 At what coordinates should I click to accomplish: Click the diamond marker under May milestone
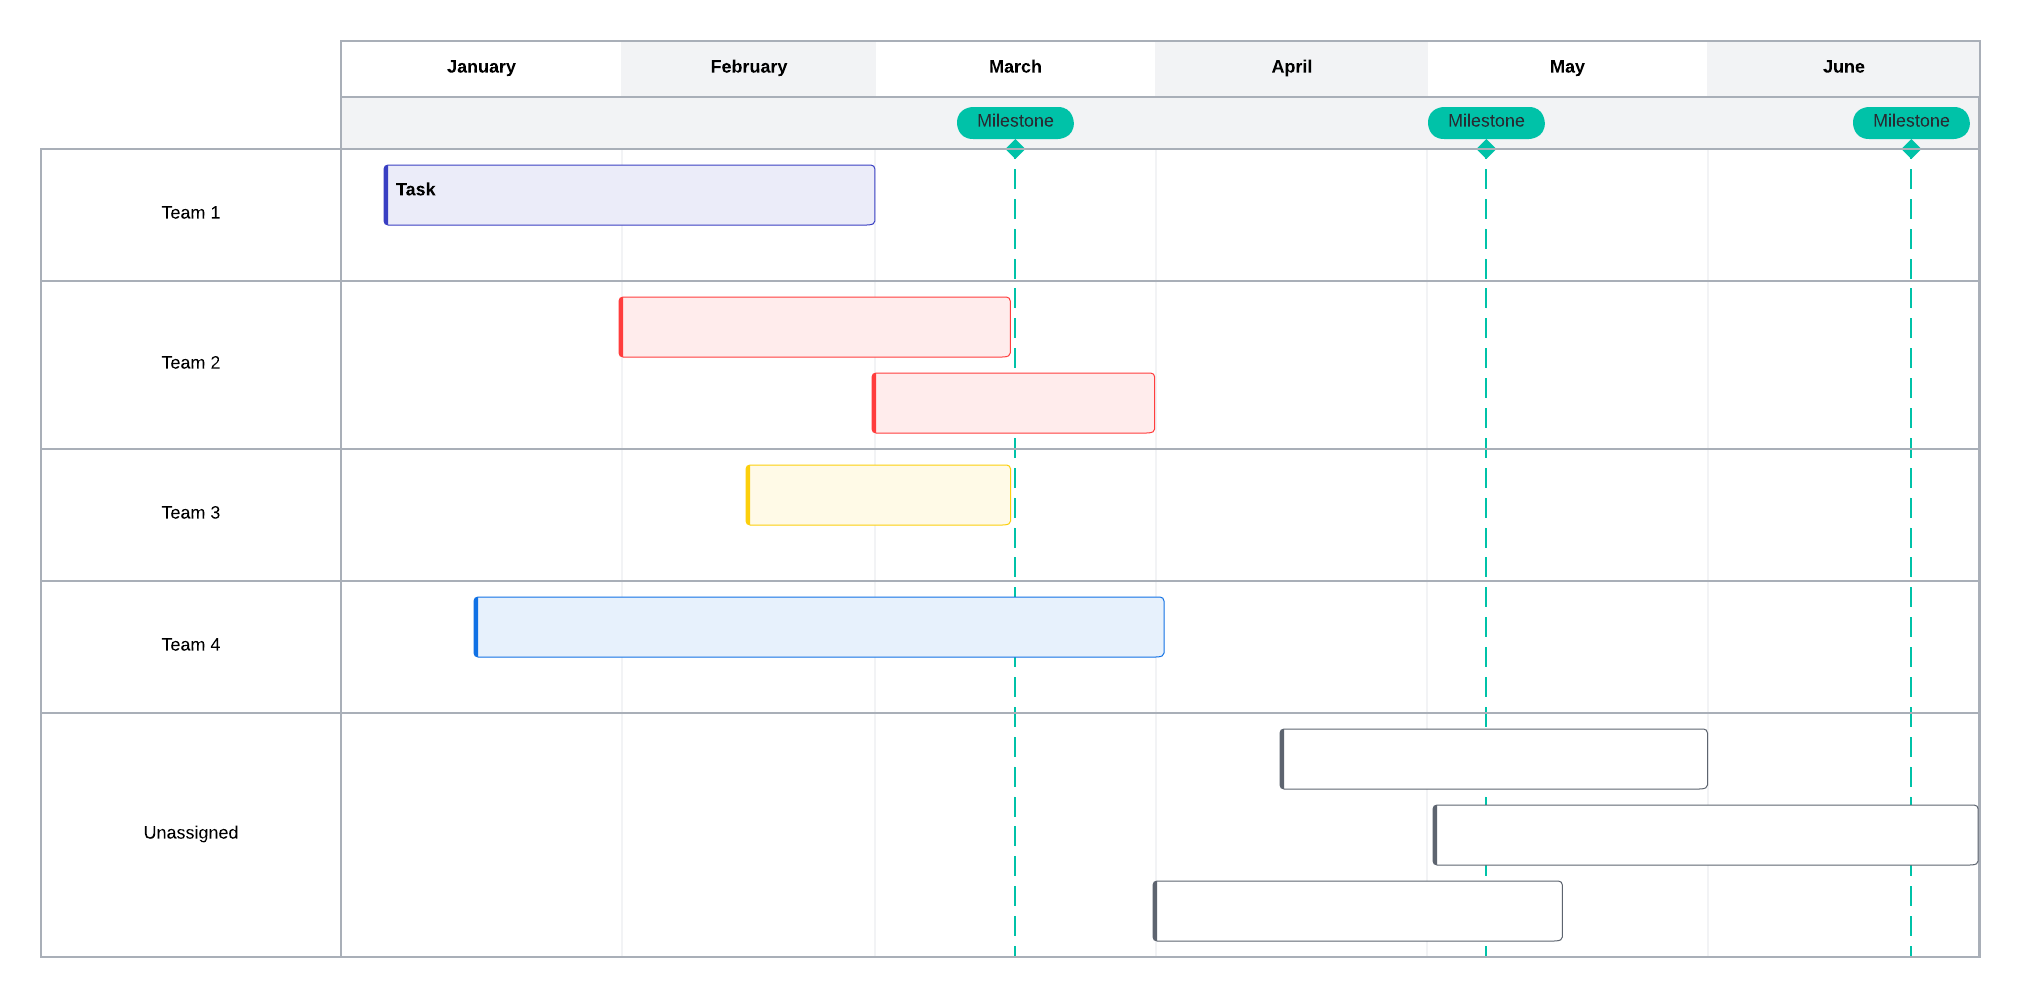click(1486, 149)
